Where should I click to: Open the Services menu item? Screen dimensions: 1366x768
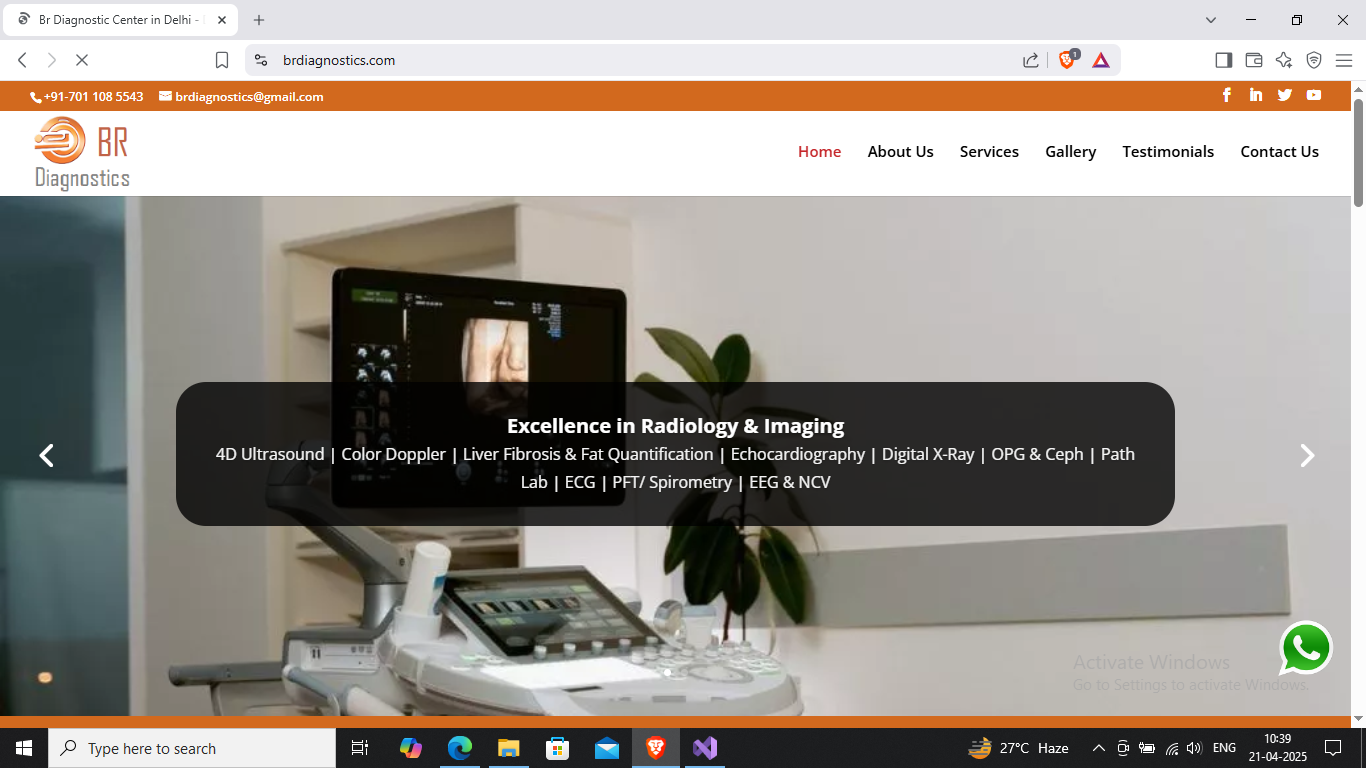pos(989,152)
